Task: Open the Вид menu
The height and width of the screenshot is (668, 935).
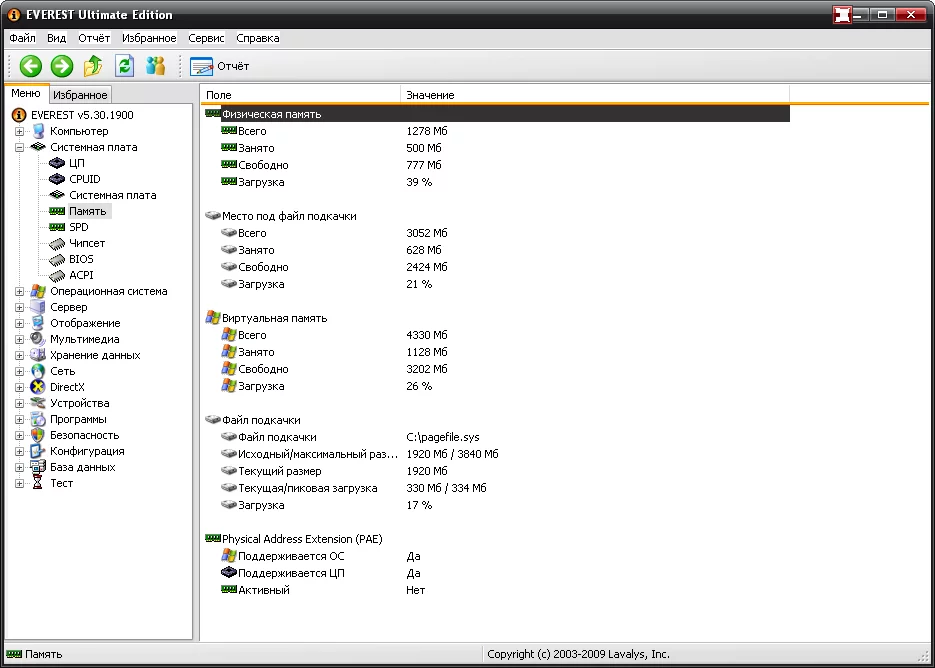Action: click(57, 38)
